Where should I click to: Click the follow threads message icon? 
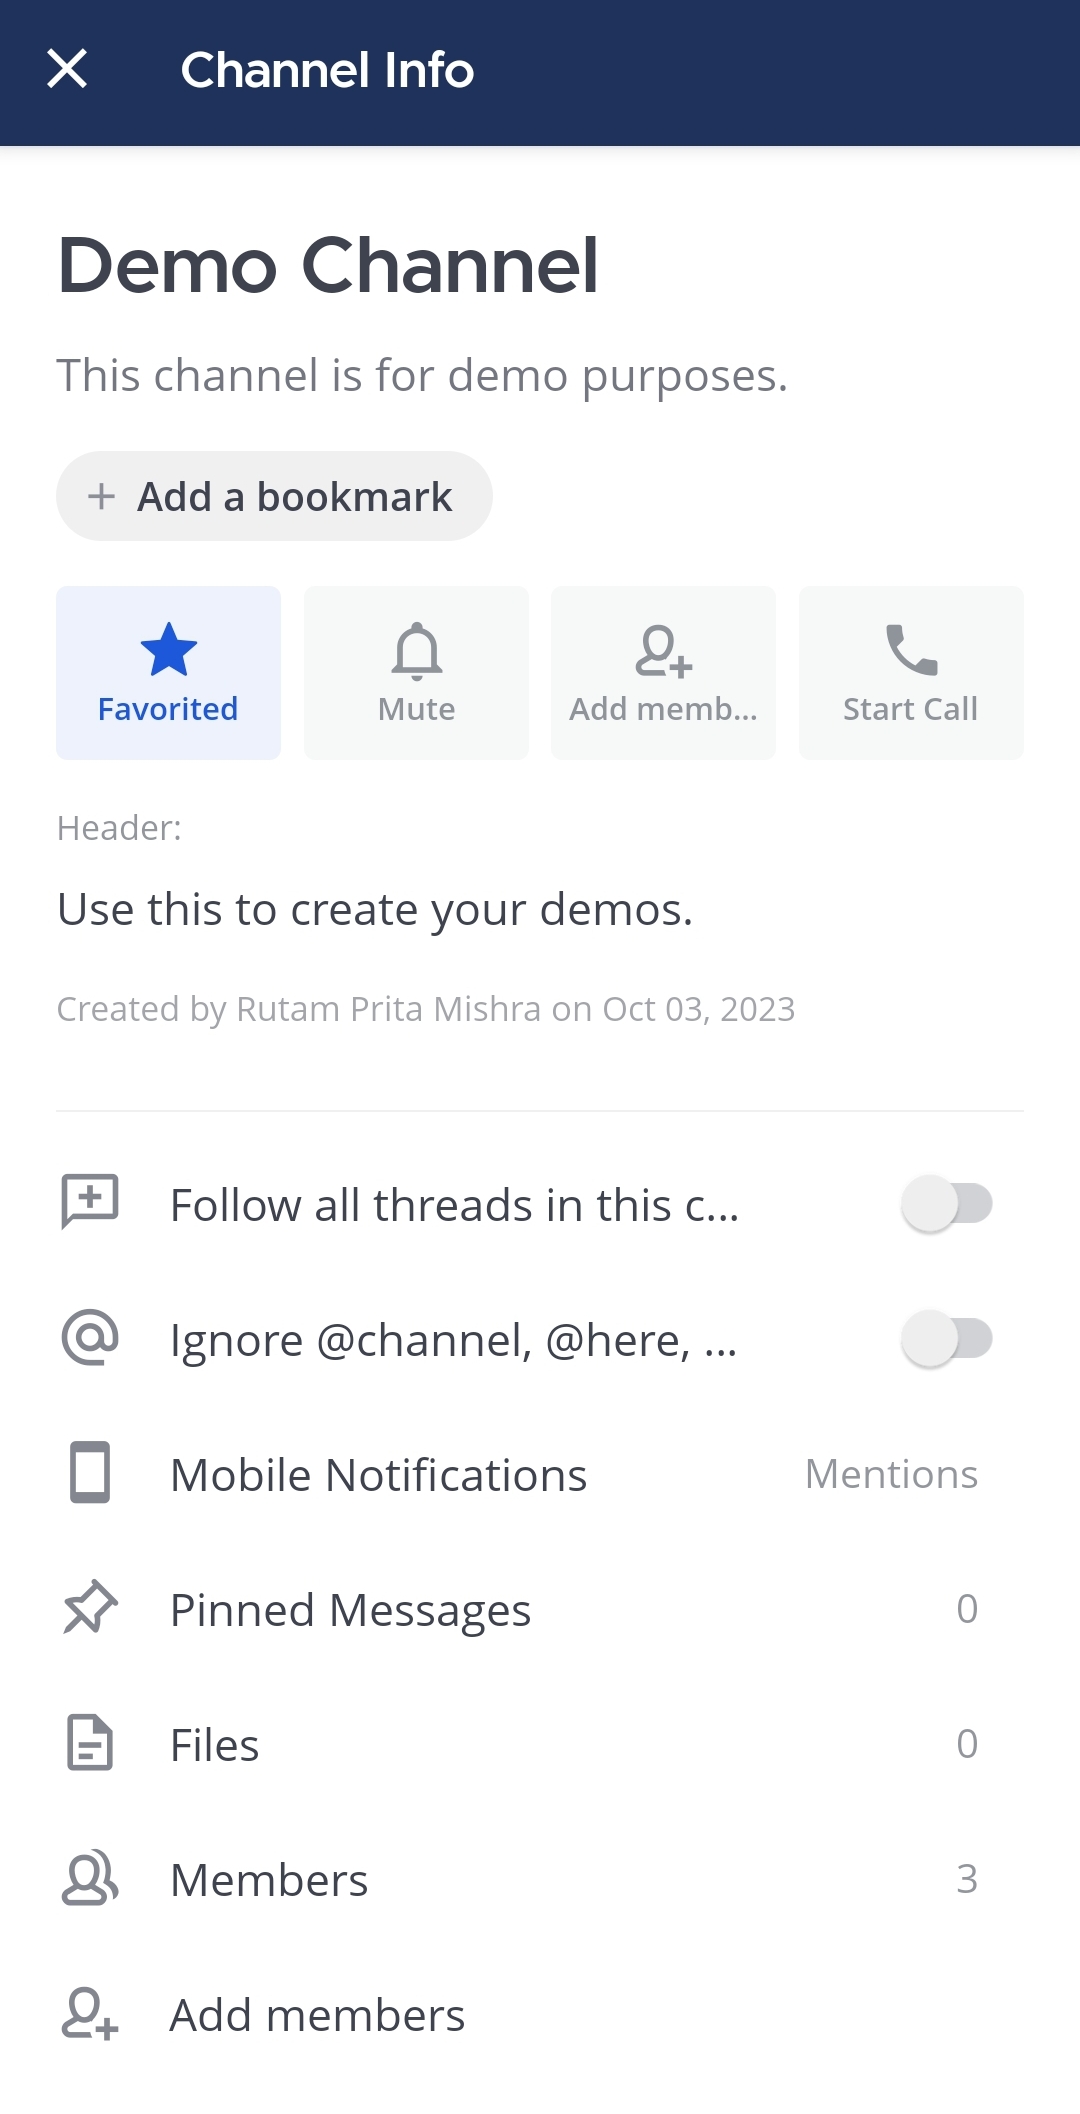(x=90, y=1203)
